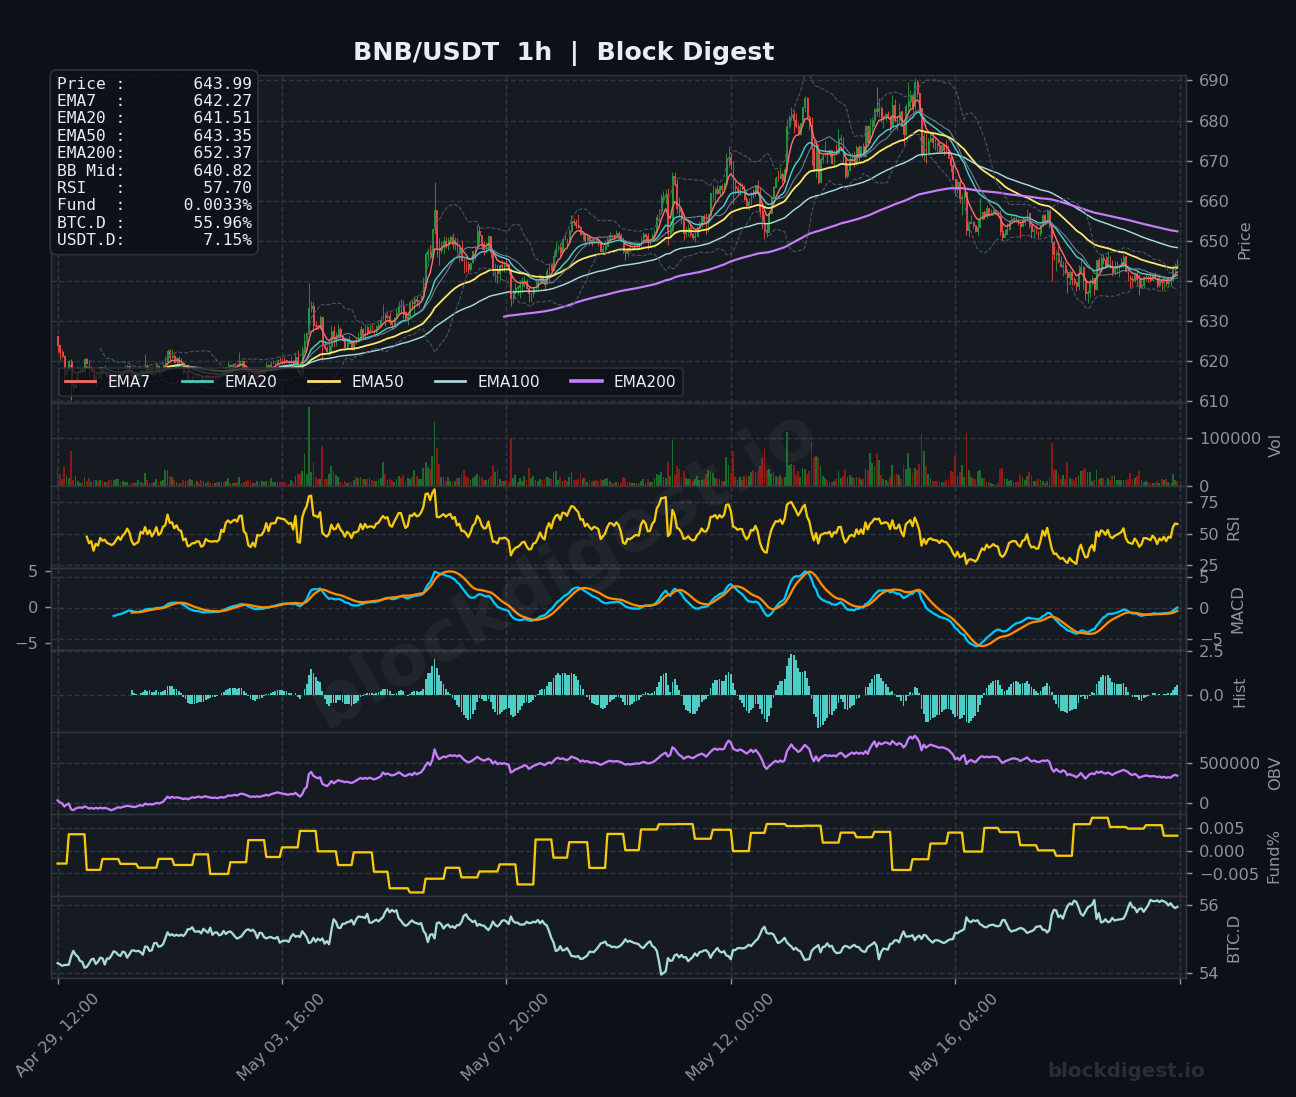Select the EMA7 row showing 642.27

[x=154, y=101]
